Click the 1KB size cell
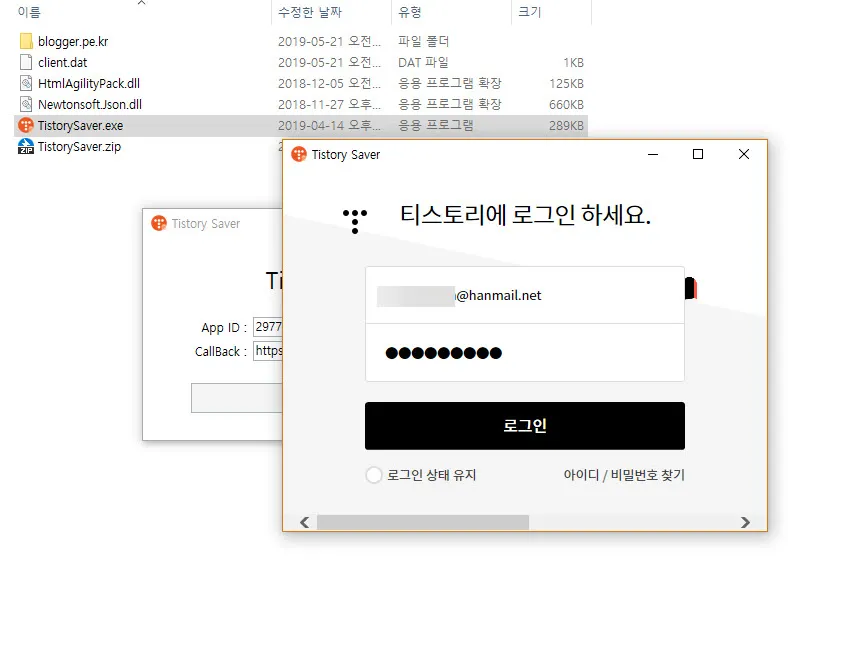Viewport: 843px width, 649px height. coord(573,62)
